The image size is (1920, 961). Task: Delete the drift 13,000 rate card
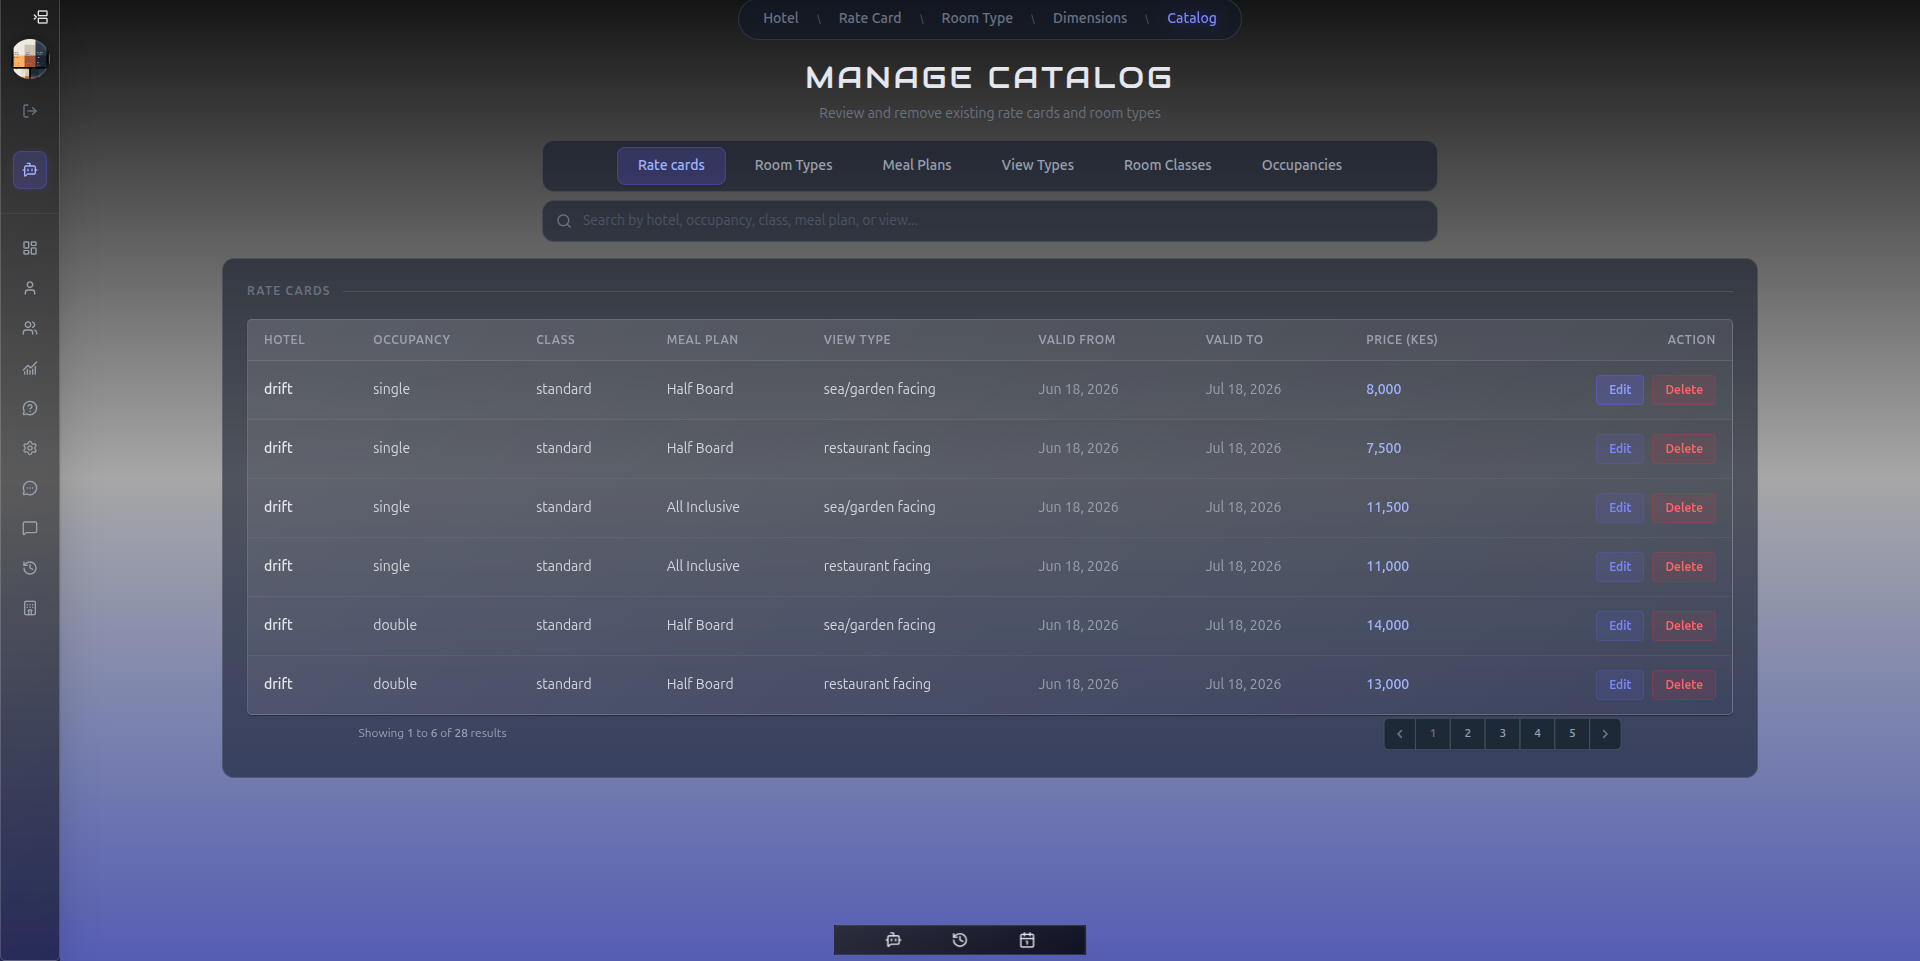[x=1683, y=685]
